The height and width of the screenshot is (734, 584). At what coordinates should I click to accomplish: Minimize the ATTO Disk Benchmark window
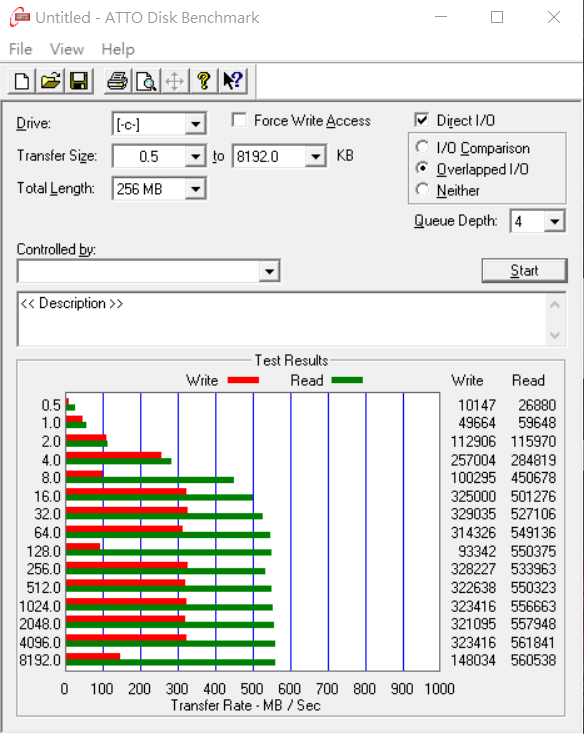441,17
